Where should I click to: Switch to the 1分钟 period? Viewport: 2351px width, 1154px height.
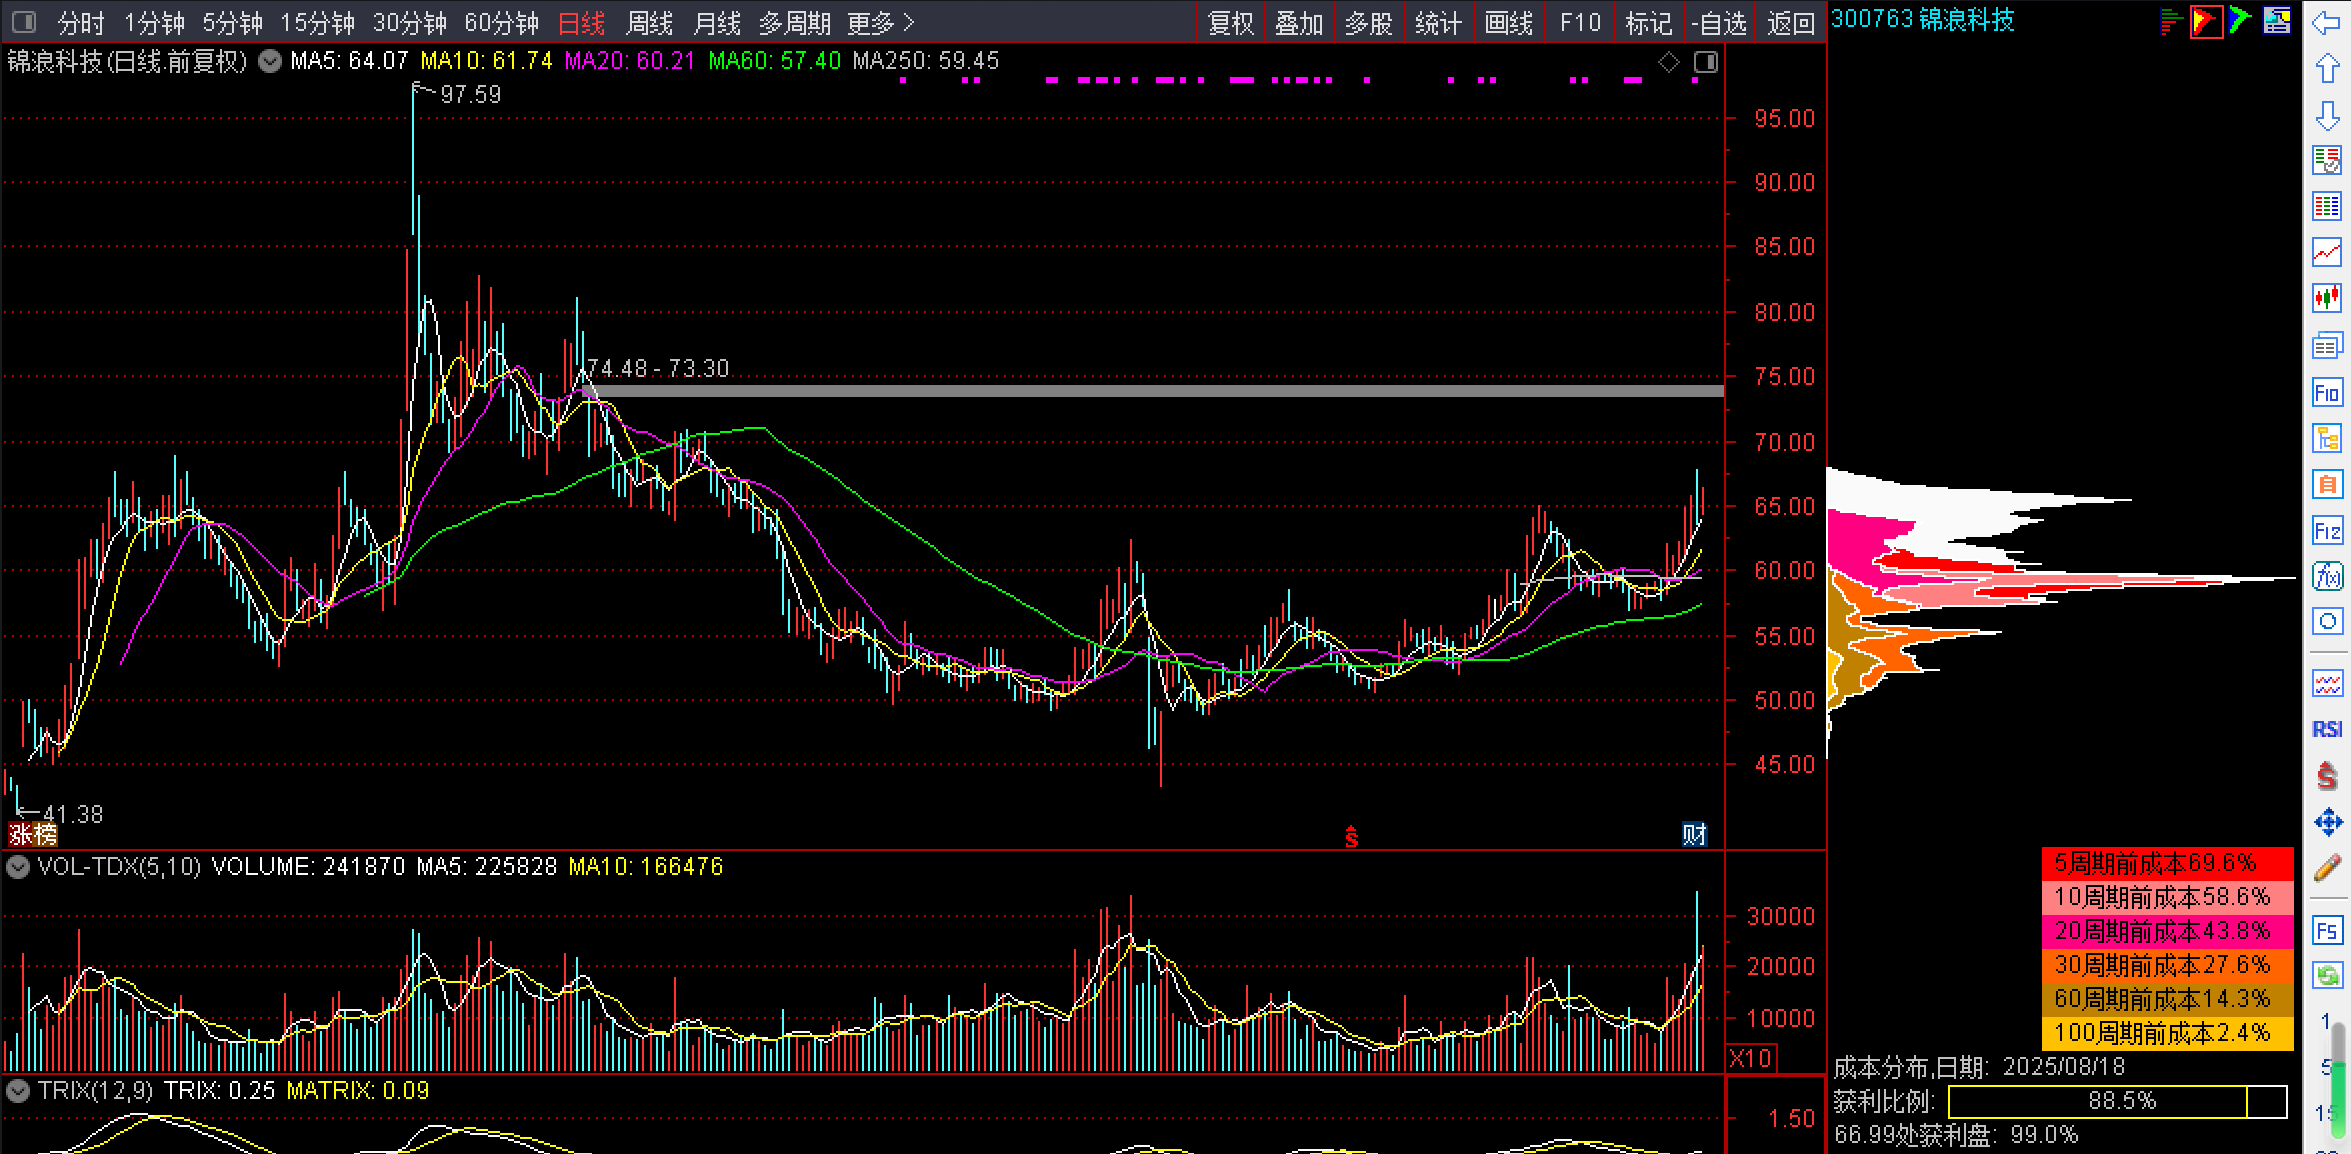pos(154,22)
